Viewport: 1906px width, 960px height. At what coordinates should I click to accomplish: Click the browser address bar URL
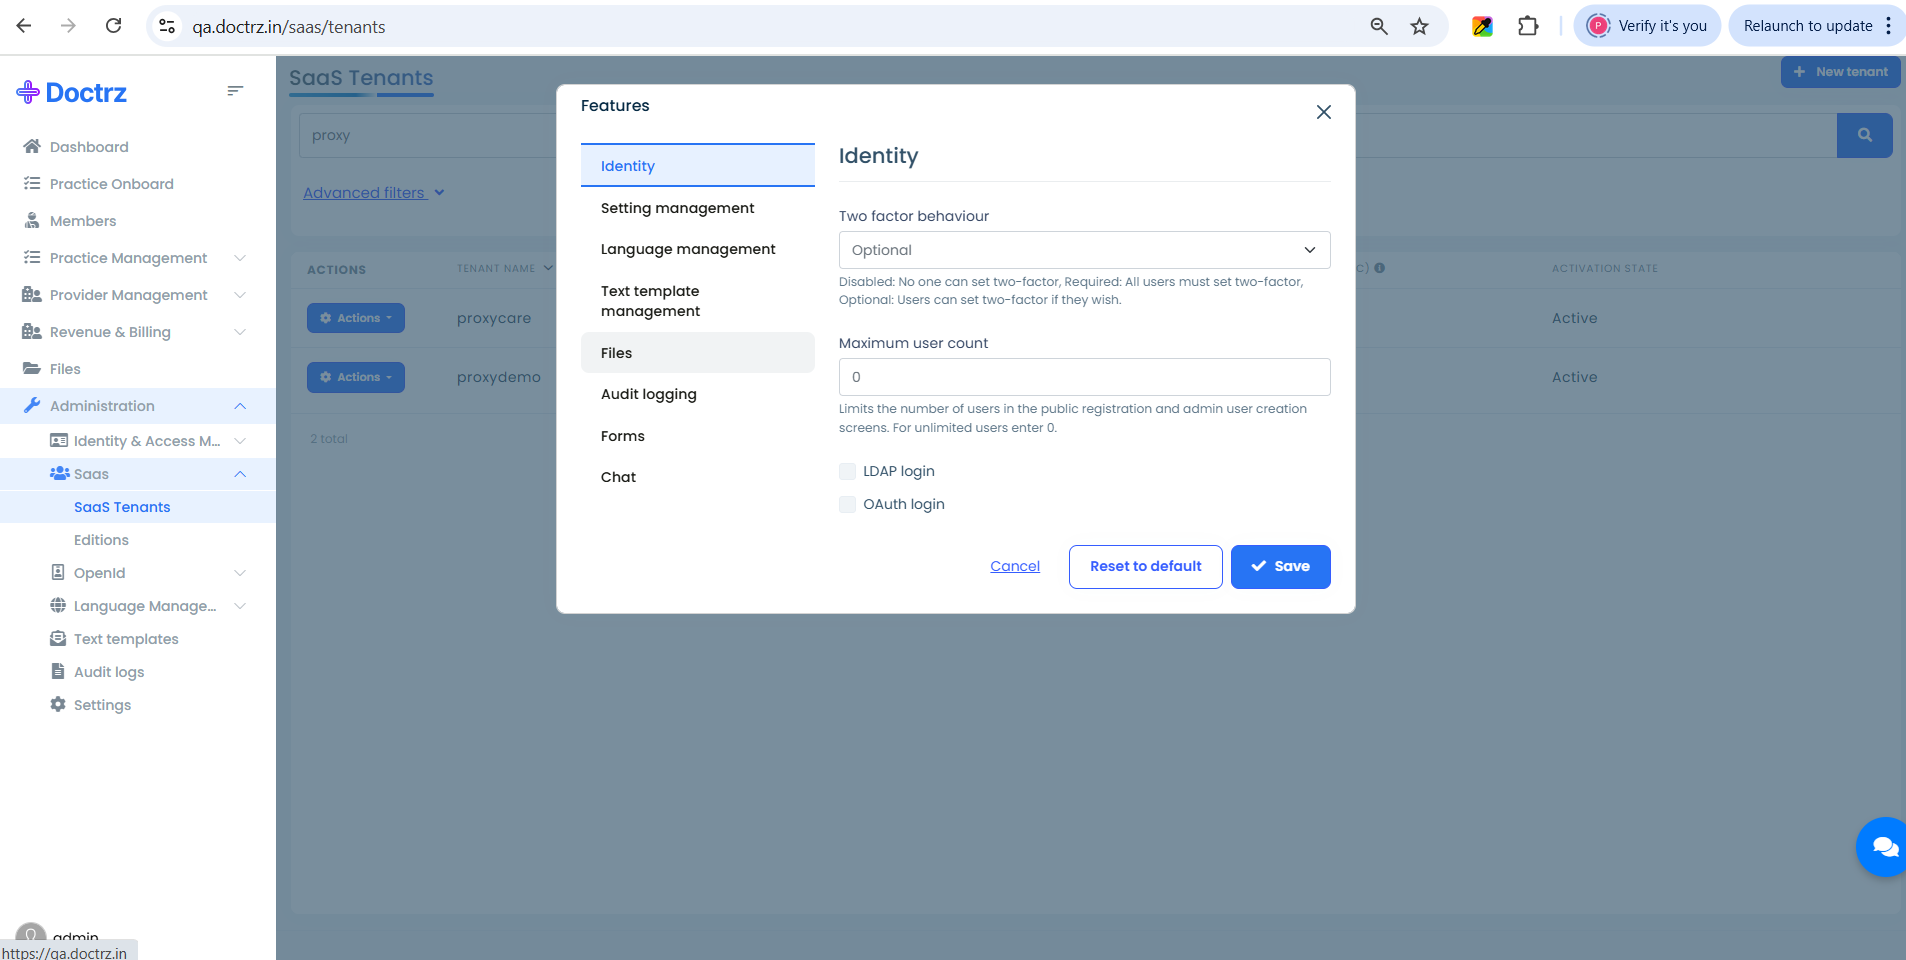point(289,27)
